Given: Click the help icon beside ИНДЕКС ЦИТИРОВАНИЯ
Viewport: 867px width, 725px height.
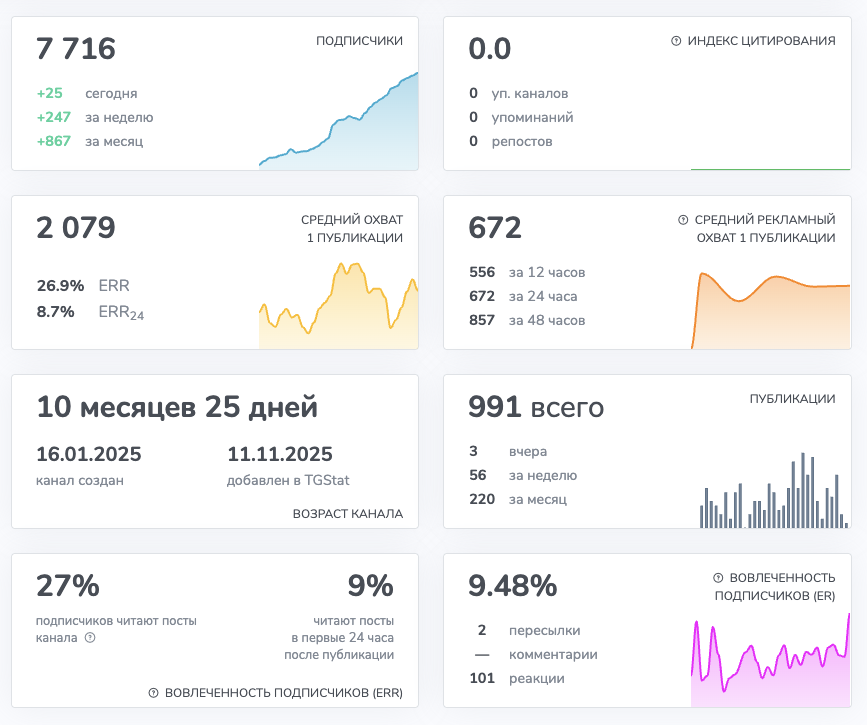Looking at the screenshot, I should coord(676,41).
